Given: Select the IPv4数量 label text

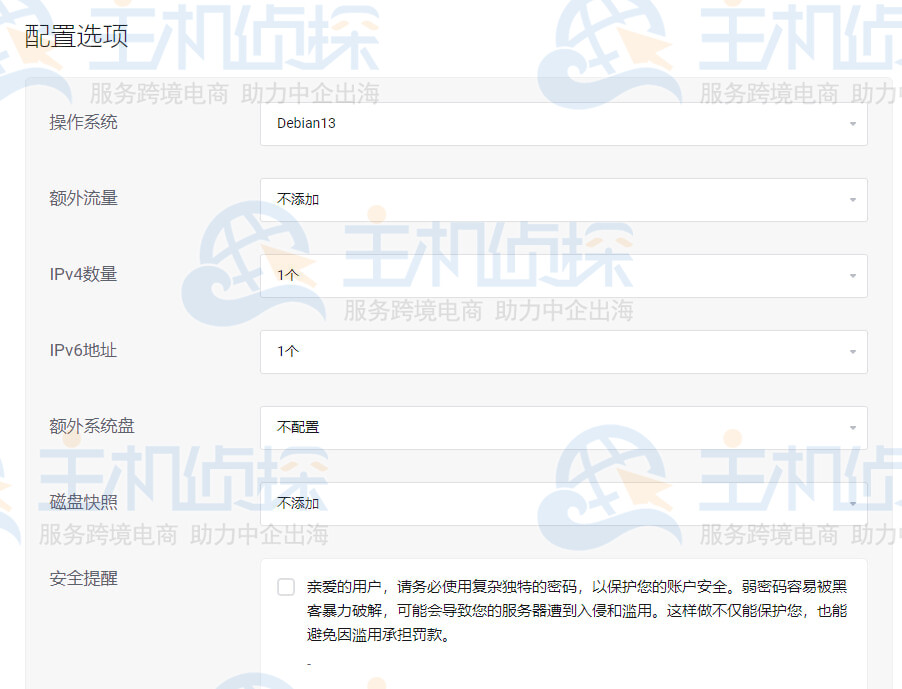Looking at the screenshot, I should click(84, 274).
